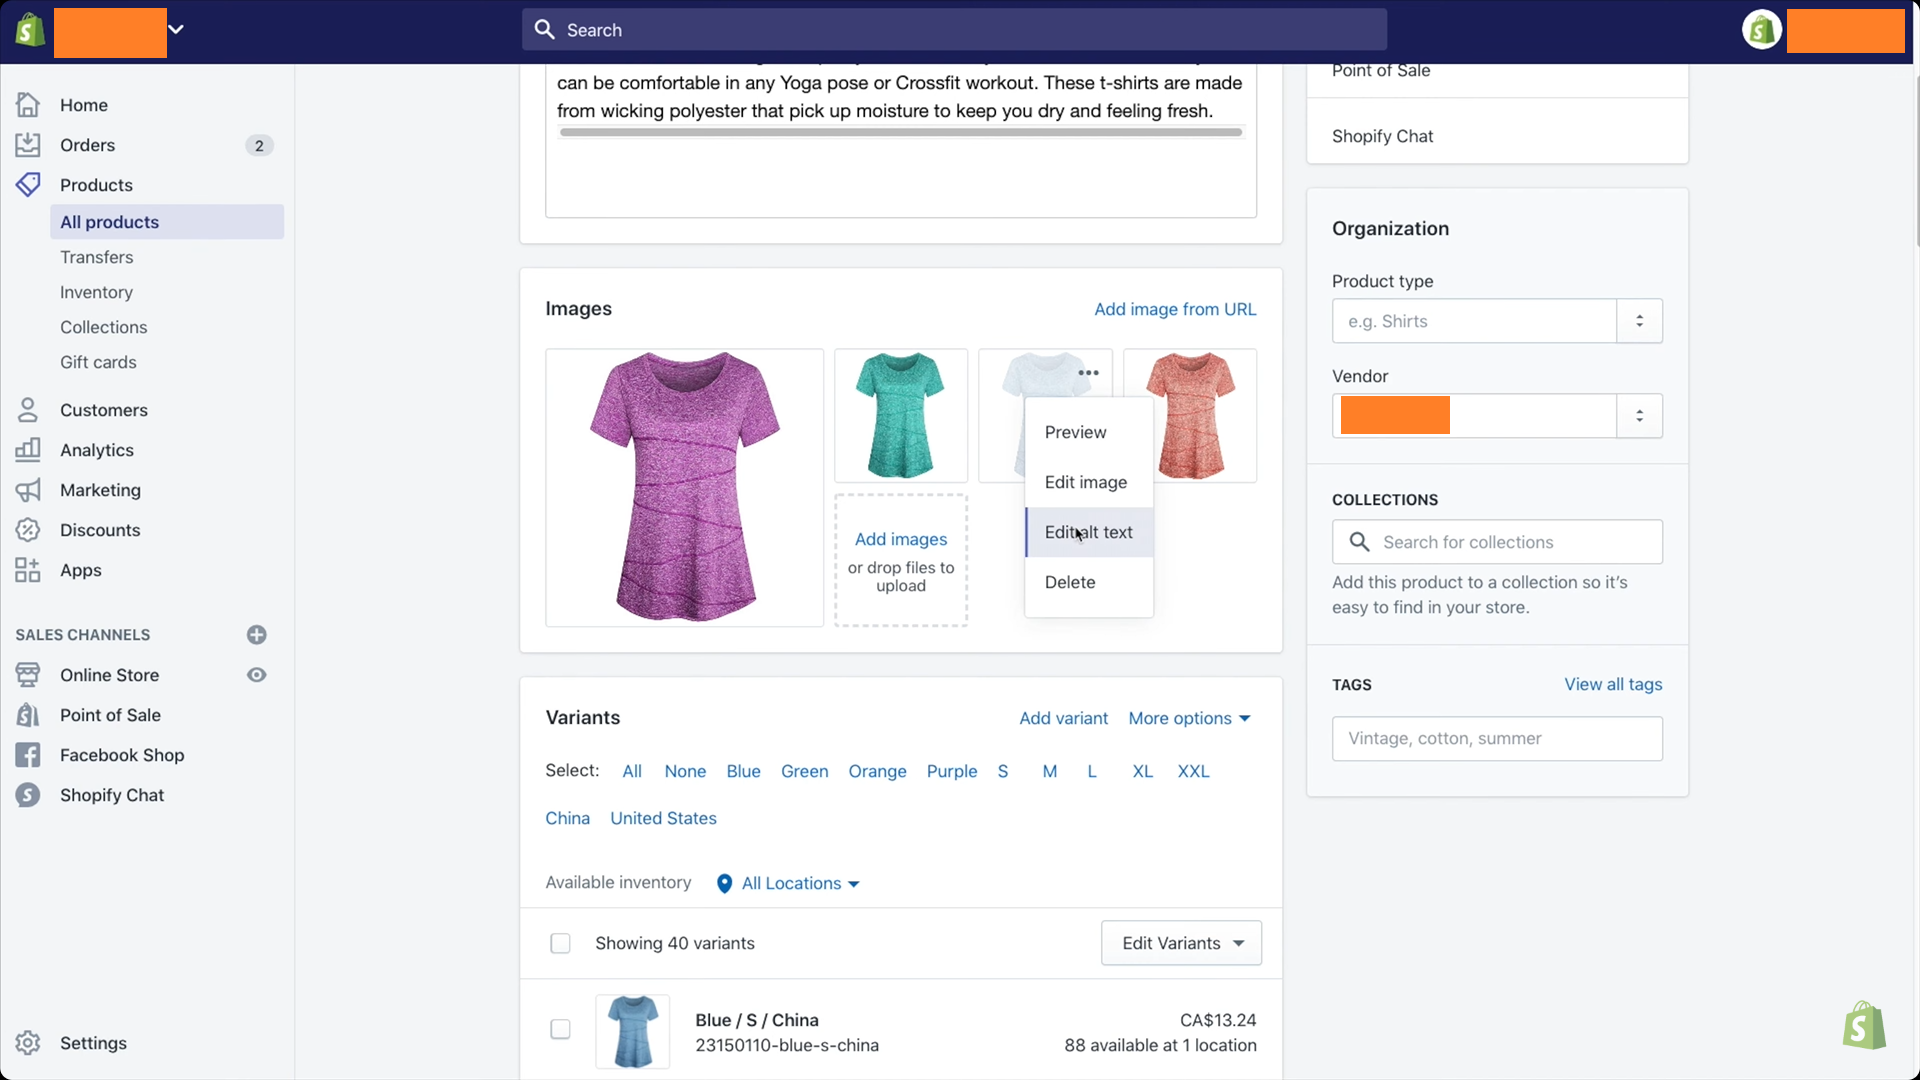Open the Analytics icon in sidebar
The width and height of the screenshot is (1920, 1080).
click(28, 450)
